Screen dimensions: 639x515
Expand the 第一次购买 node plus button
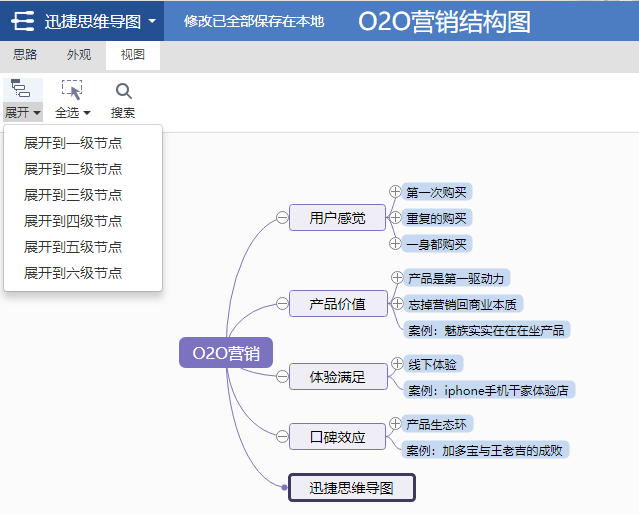click(395, 191)
